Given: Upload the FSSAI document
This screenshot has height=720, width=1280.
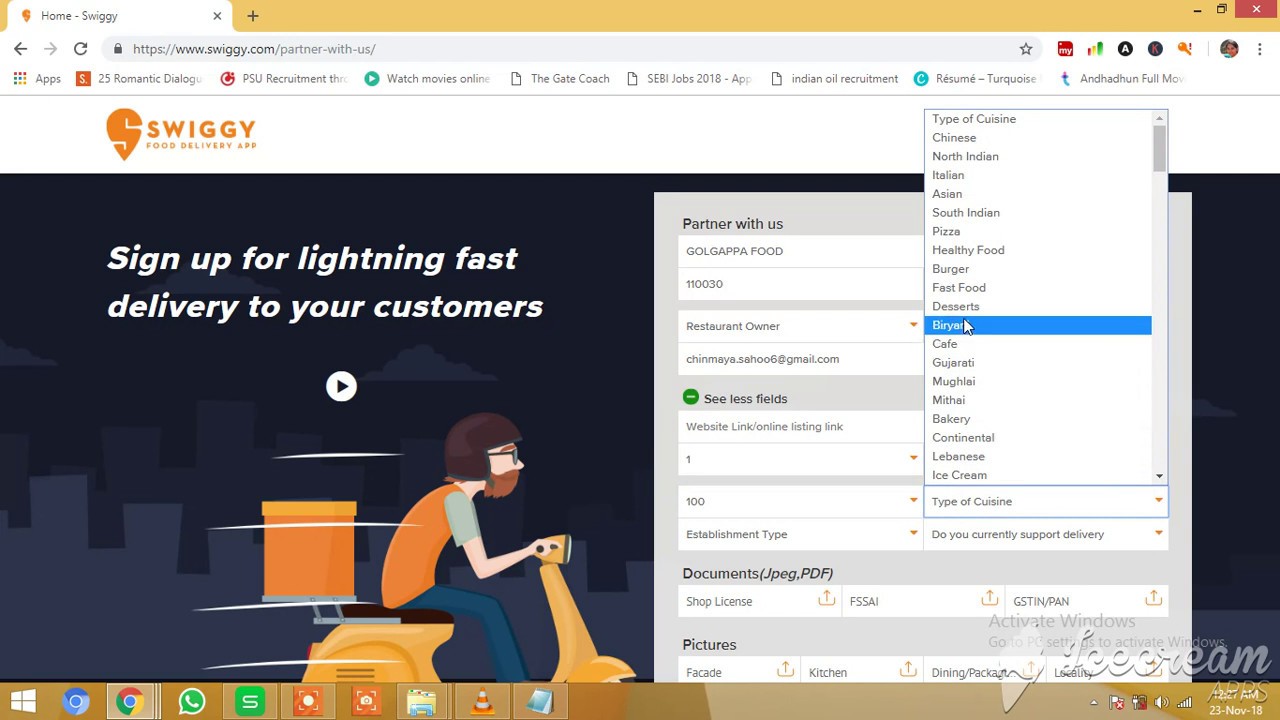Looking at the screenshot, I should pyautogui.click(x=989, y=598).
